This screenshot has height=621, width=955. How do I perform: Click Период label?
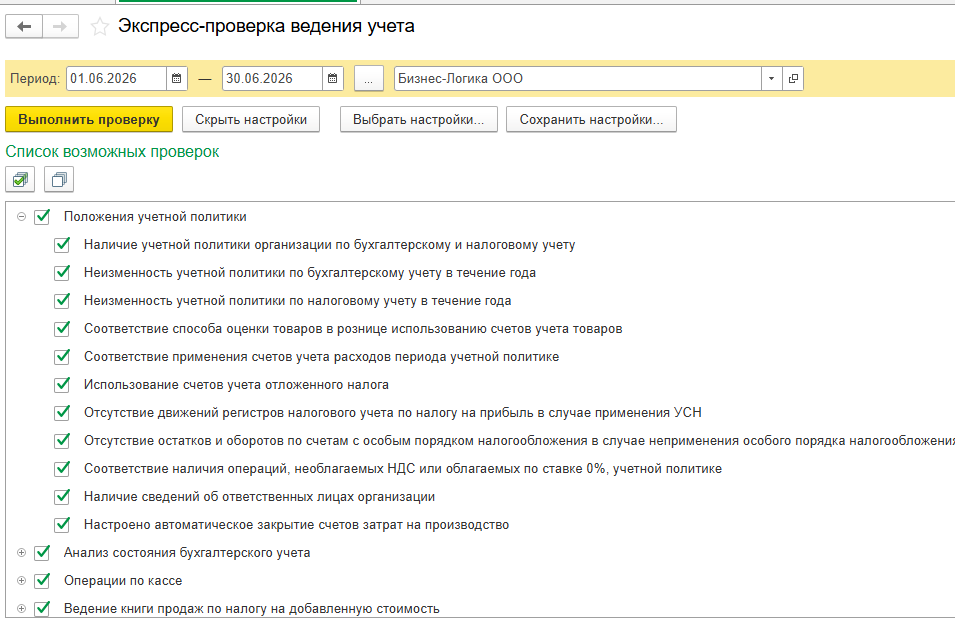[35, 79]
